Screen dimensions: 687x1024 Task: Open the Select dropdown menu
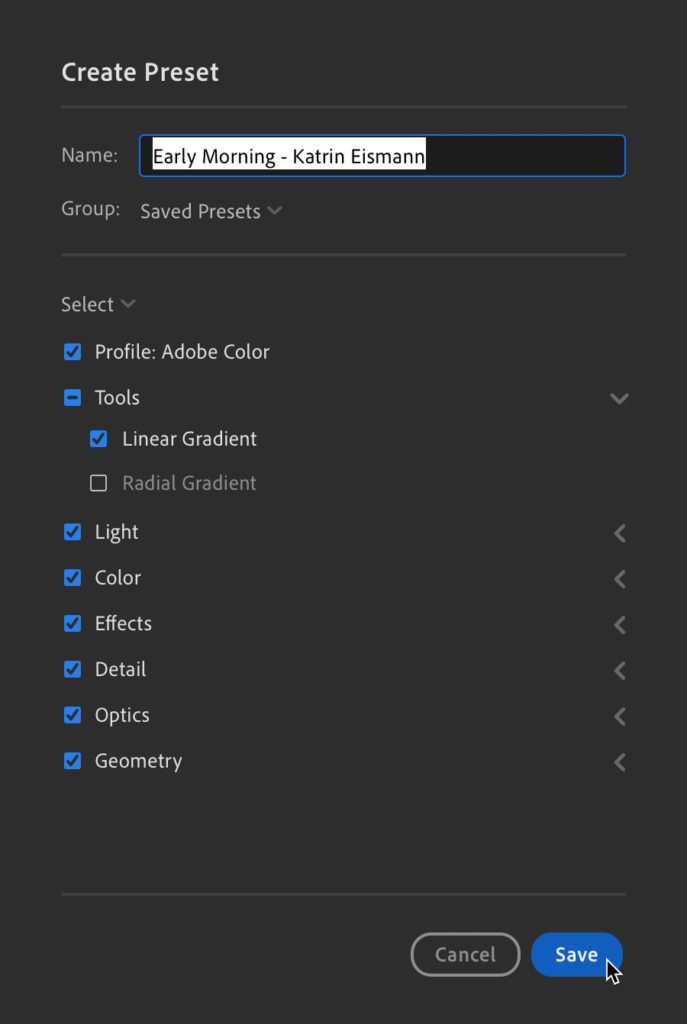[98, 305]
